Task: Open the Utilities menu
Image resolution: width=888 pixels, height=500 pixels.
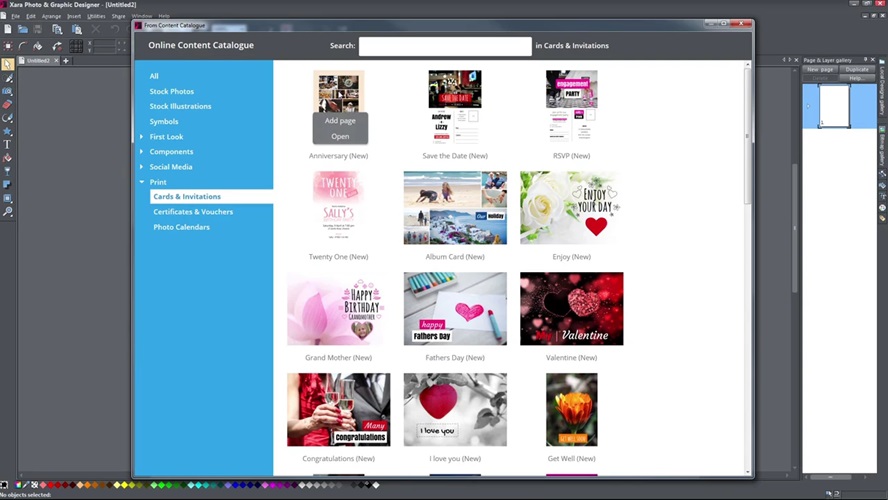Action: click(x=96, y=16)
